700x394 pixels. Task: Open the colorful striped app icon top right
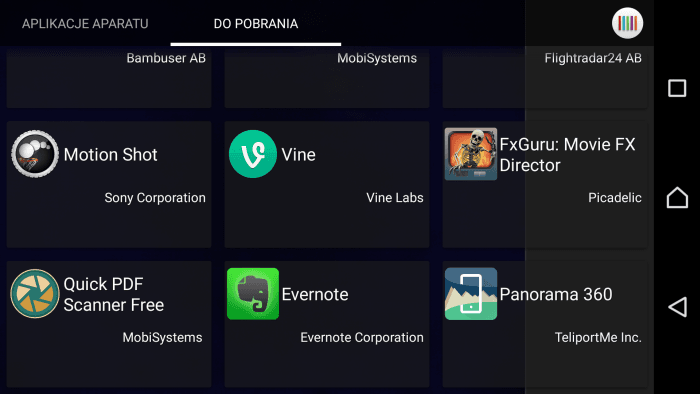tap(627, 23)
